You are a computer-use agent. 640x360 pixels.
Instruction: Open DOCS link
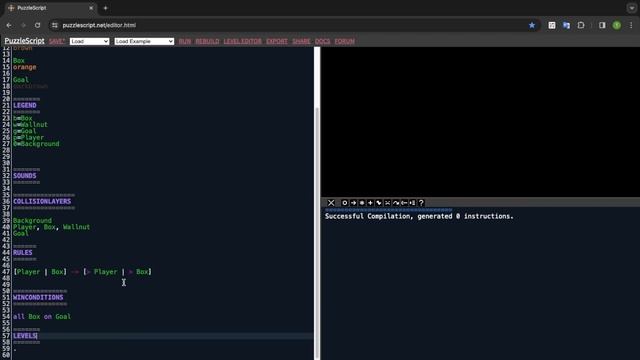322,41
